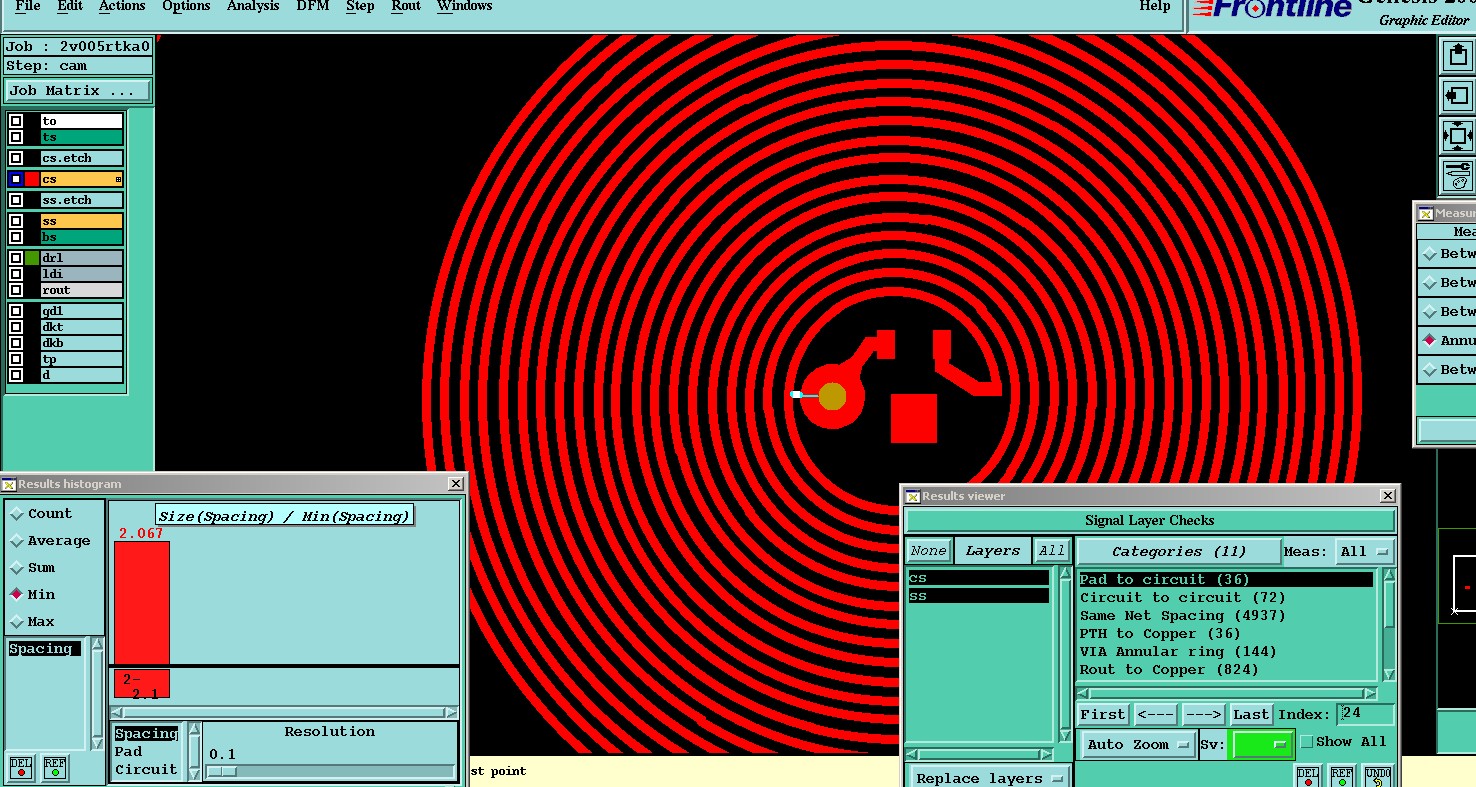Image resolution: width=1476 pixels, height=787 pixels.
Task: Click REF icon in Results histogram
Action: [55, 768]
